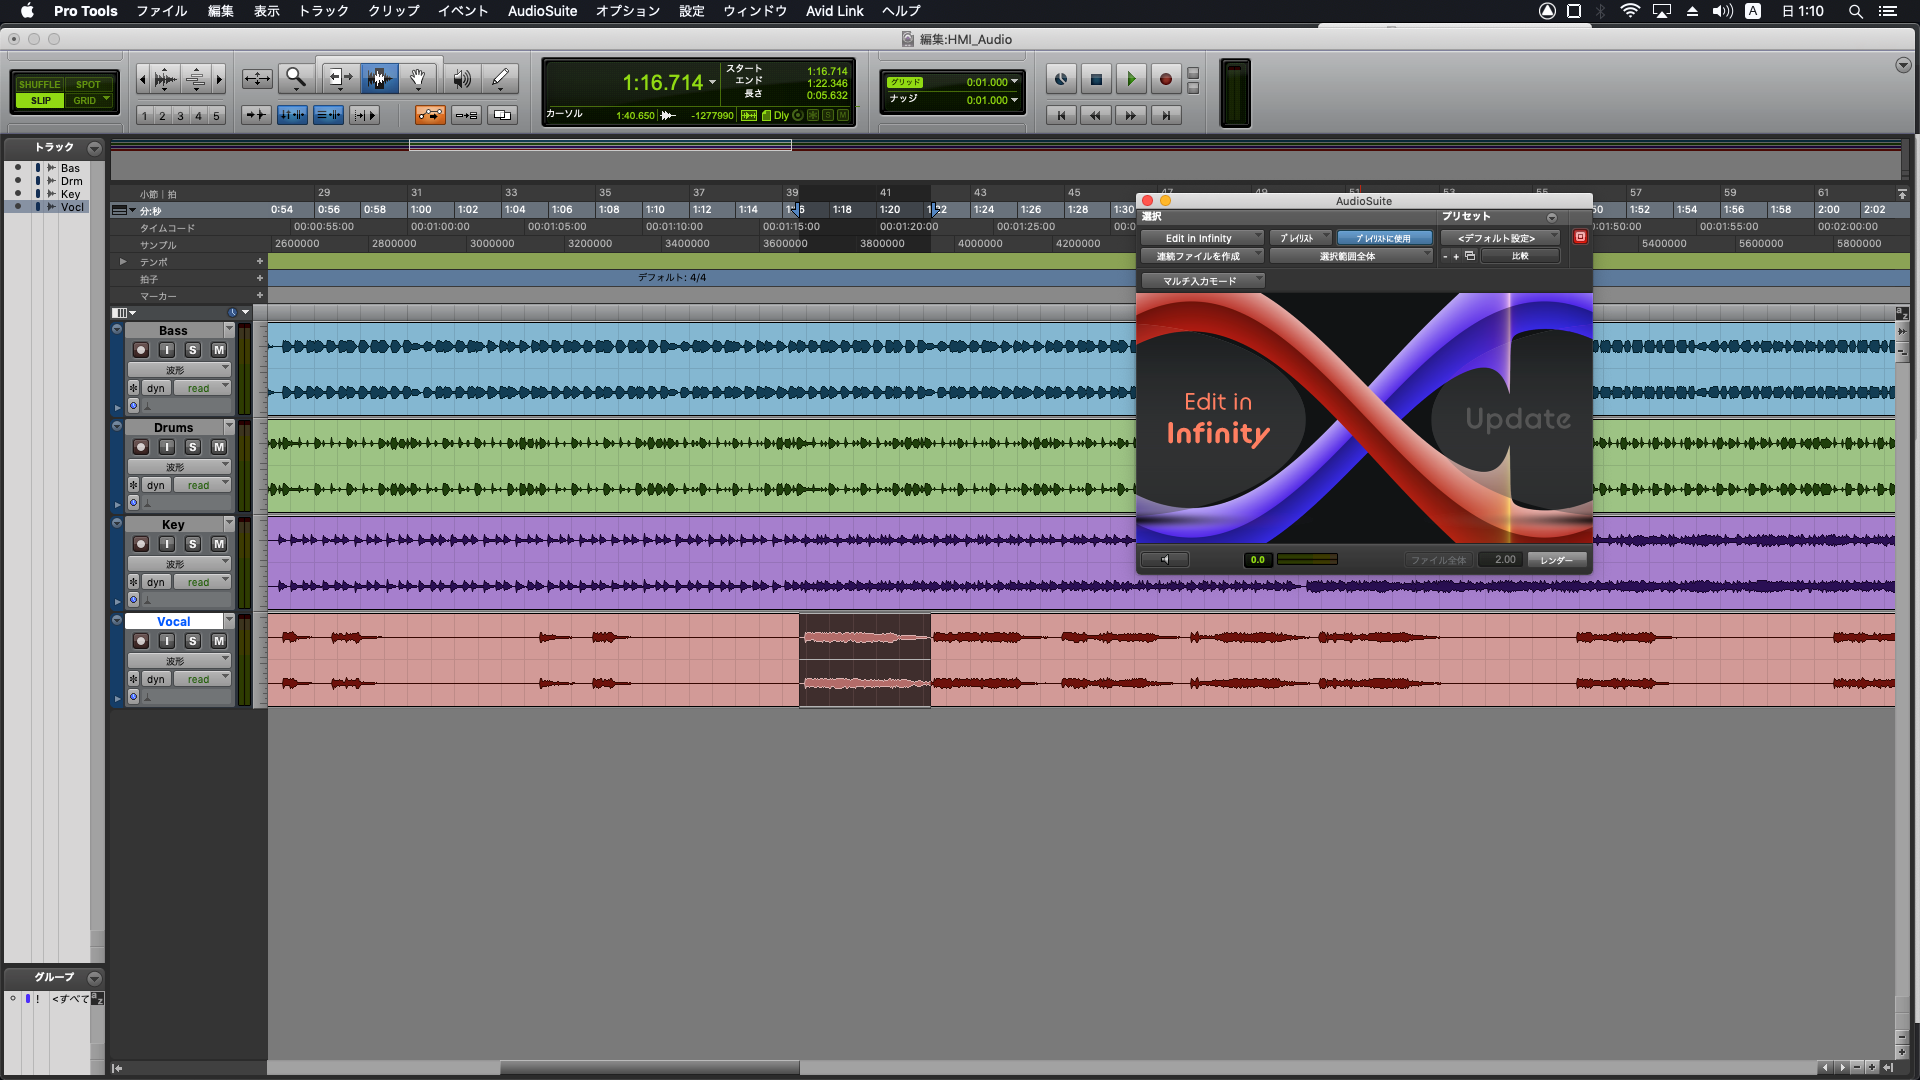The height and width of the screenshot is (1080, 1920).
Task: Open the 連続ファイルを作成 dropdown
Action: [1202, 256]
